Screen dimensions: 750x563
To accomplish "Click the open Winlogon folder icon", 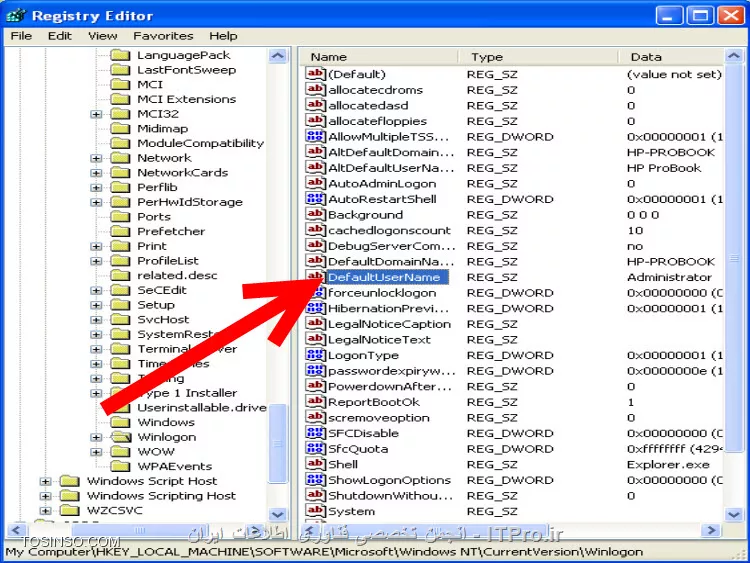I will coord(121,437).
